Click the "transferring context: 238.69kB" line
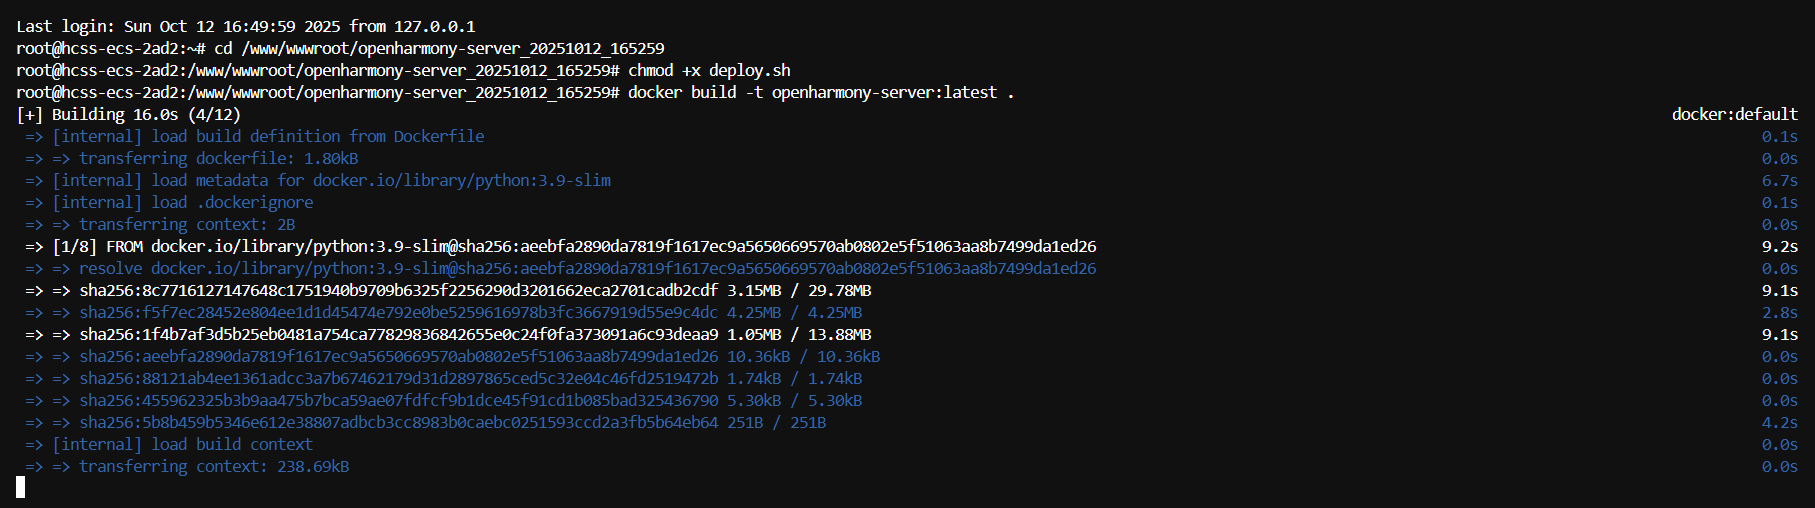 [x=214, y=466]
